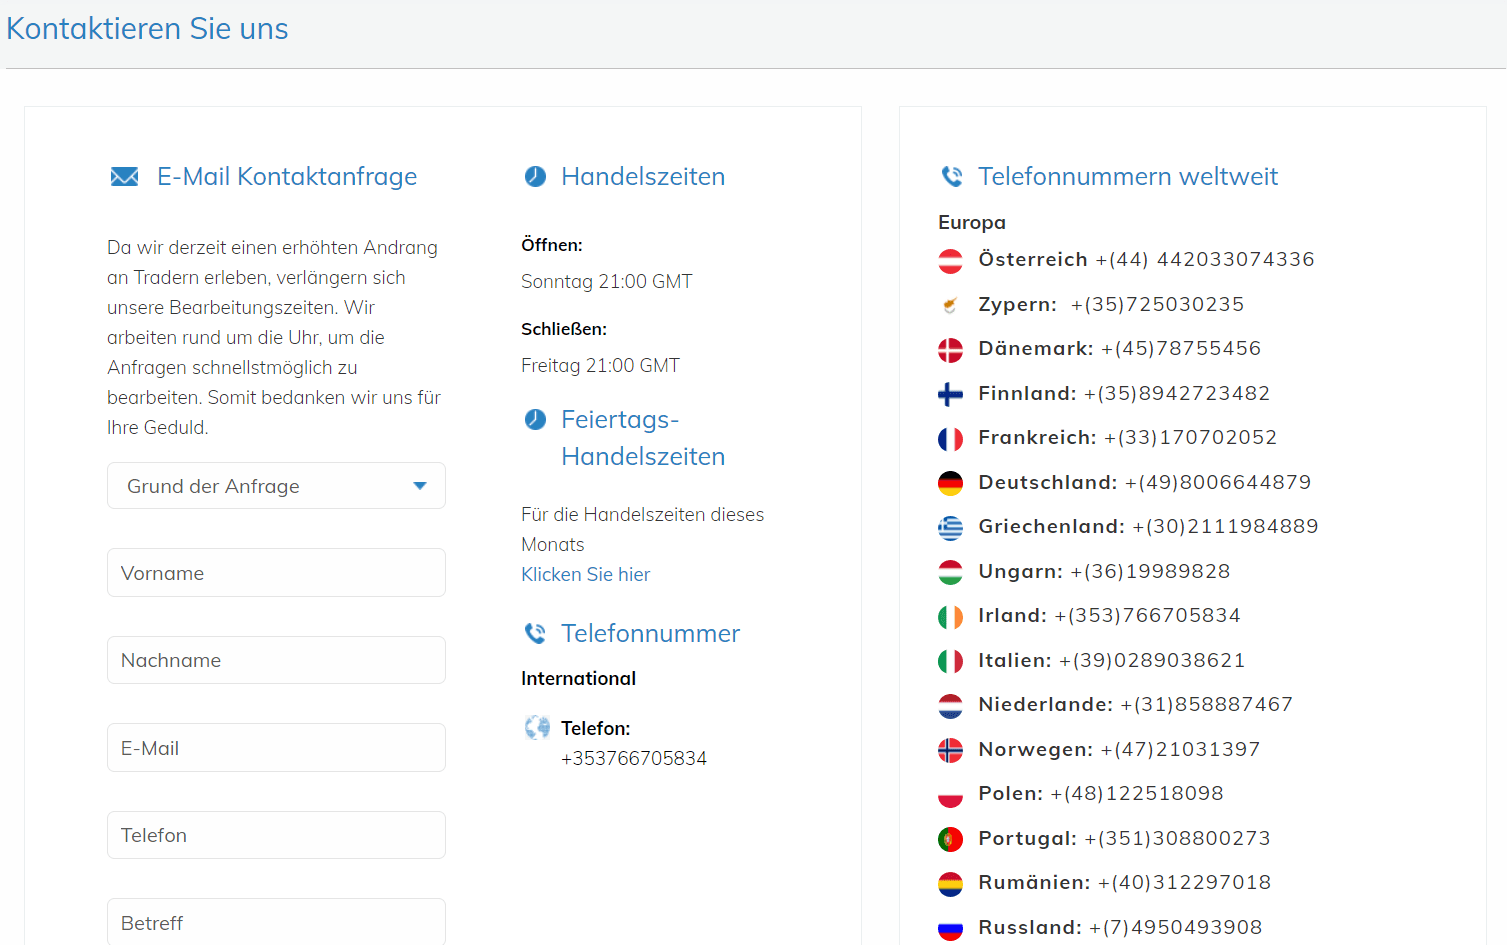The image size is (1507, 945).
Task: Click the Telefonnummern weltweit heading
Action: point(1128,177)
